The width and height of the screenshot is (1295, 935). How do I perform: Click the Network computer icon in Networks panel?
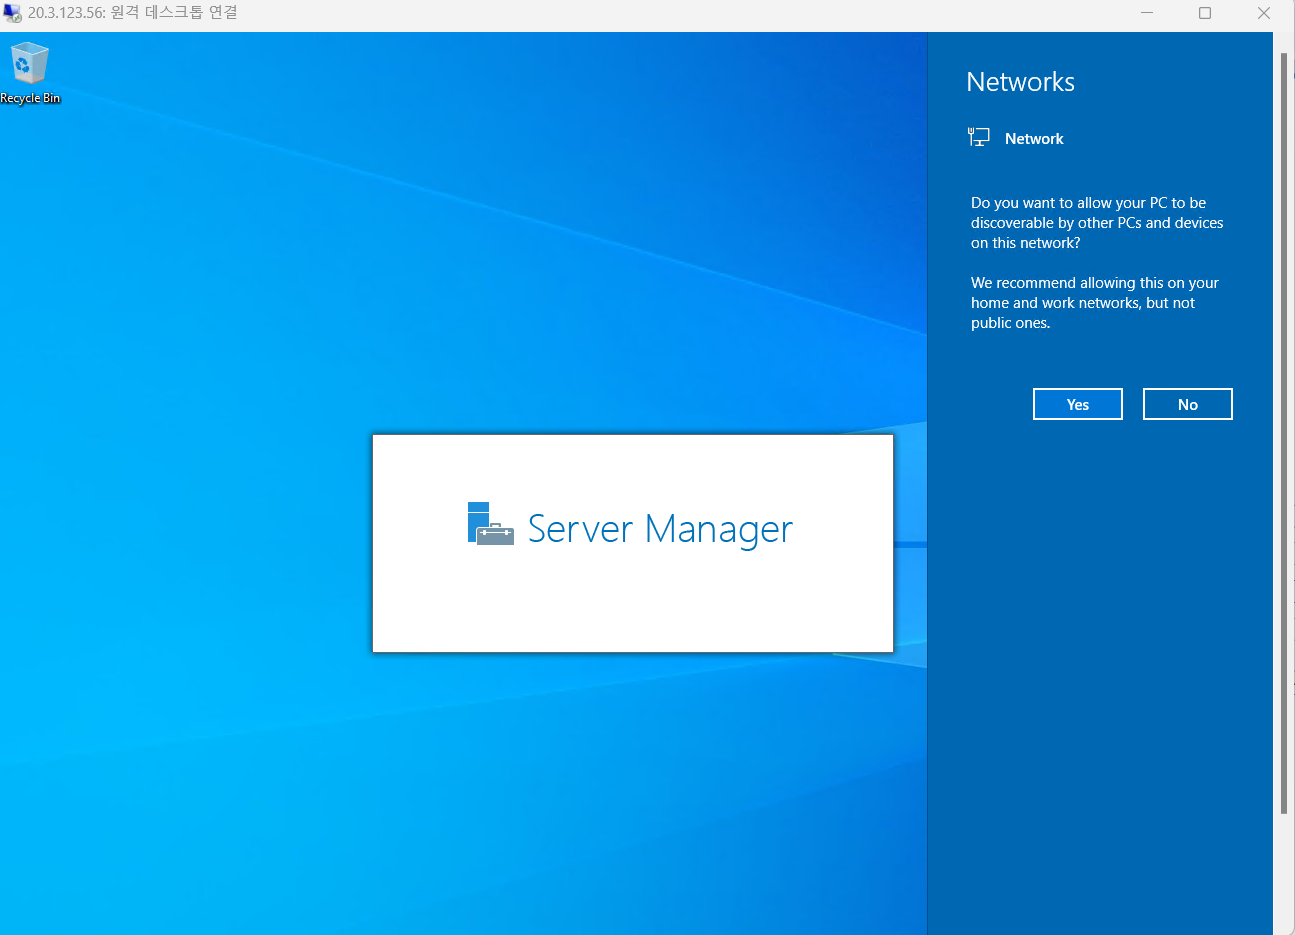pos(978,138)
